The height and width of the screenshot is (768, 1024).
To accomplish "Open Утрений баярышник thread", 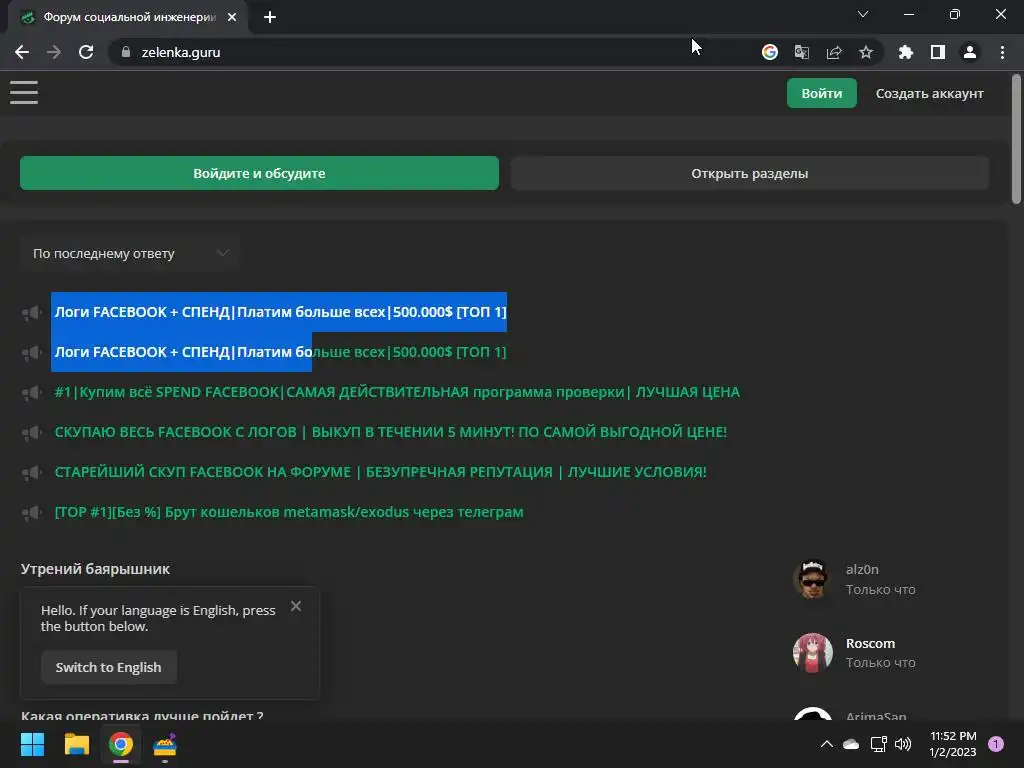I will point(95,569).
